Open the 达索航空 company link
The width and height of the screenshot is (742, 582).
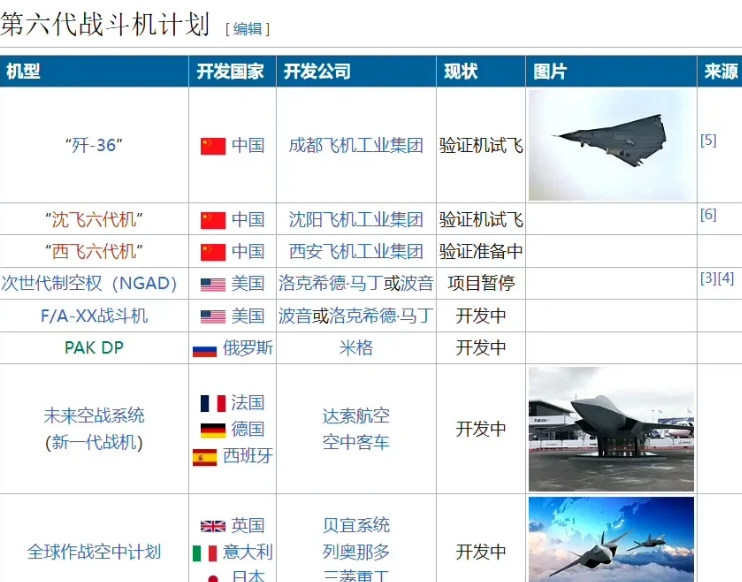point(356,416)
